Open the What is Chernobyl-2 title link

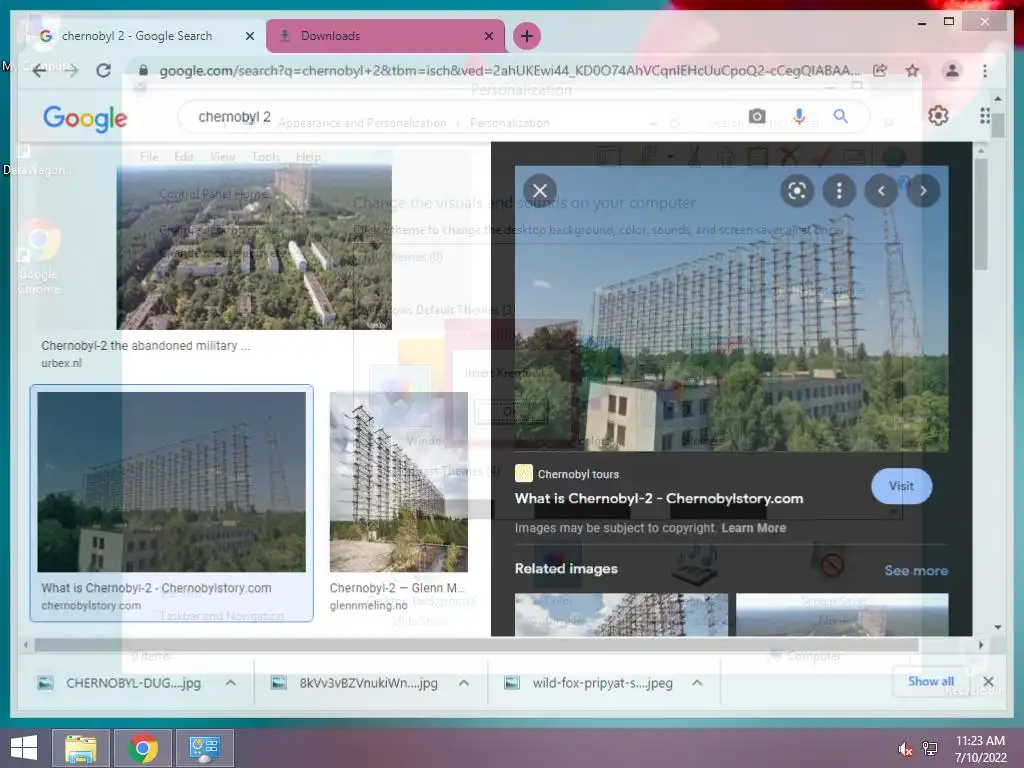659,498
